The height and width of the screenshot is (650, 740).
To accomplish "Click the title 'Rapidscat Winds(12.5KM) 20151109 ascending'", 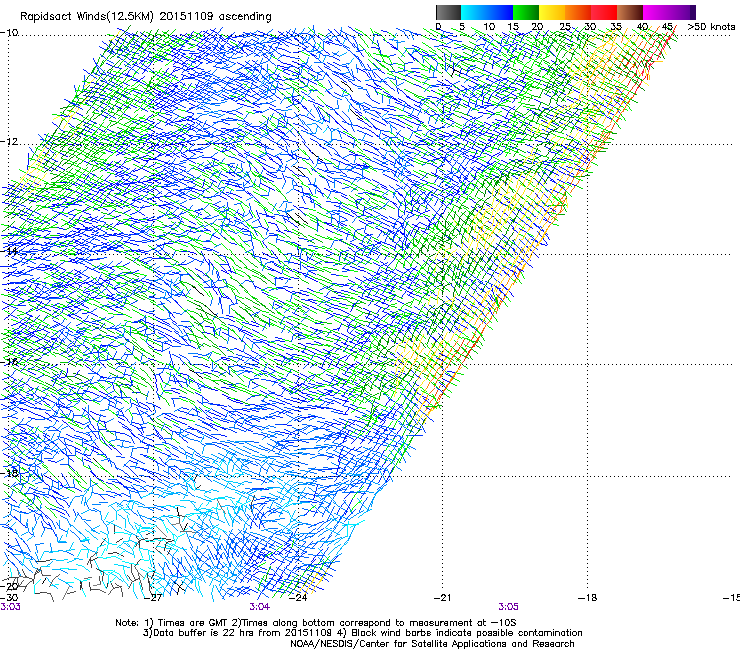I will (146, 17).
